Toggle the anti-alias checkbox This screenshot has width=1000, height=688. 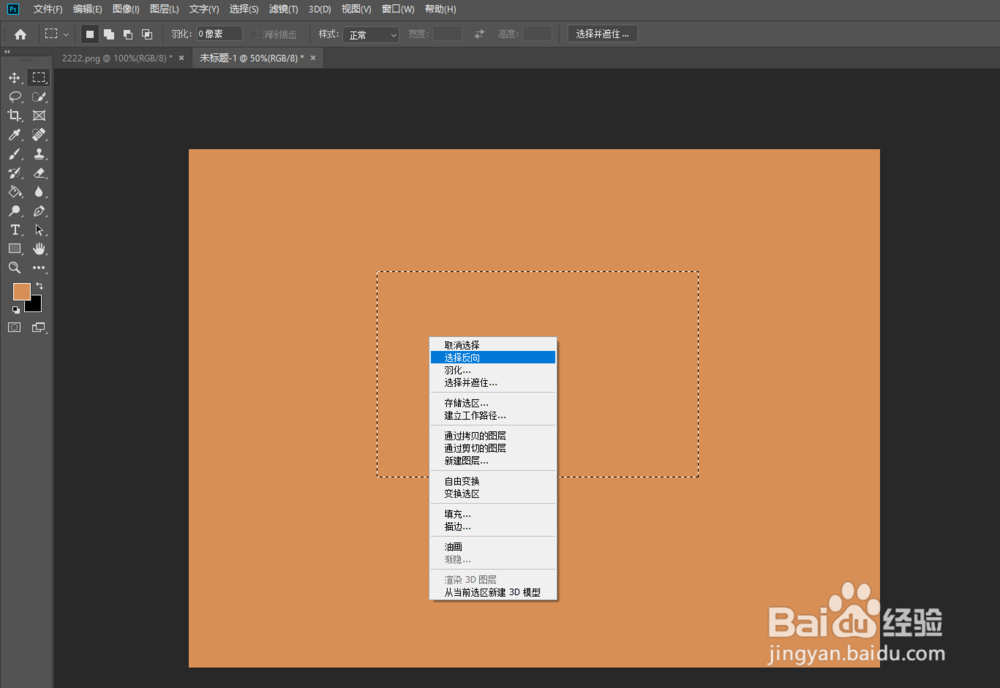coord(253,34)
